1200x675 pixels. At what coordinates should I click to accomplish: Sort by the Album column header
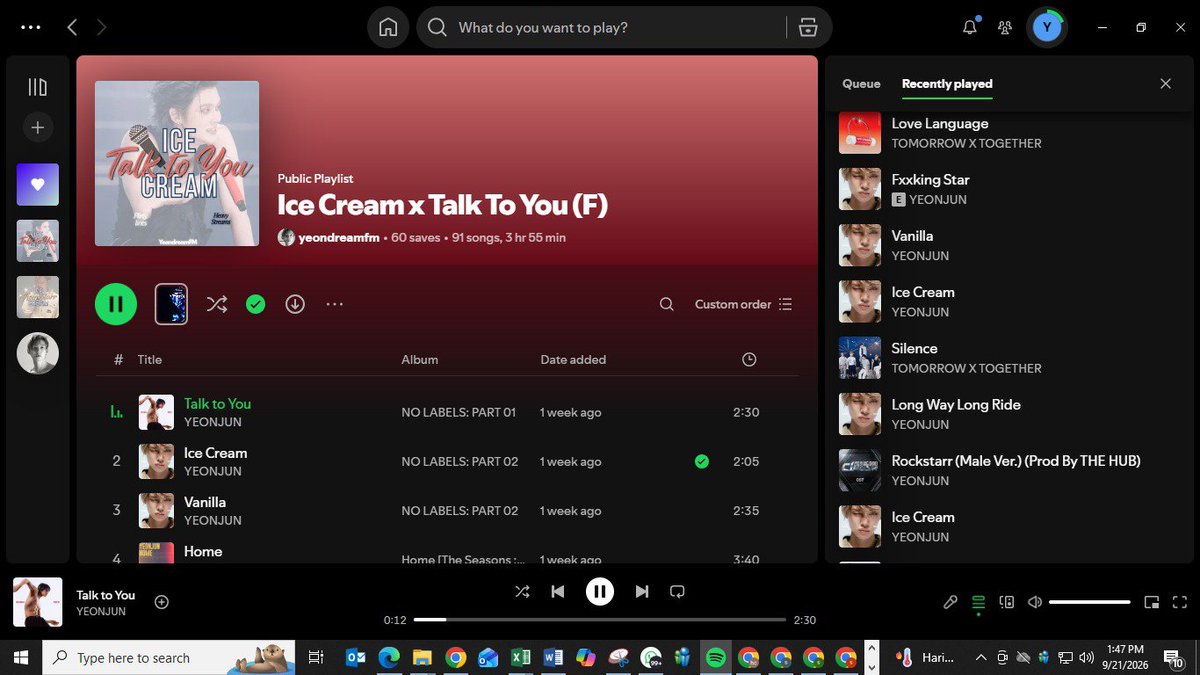pyautogui.click(x=420, y=359)
